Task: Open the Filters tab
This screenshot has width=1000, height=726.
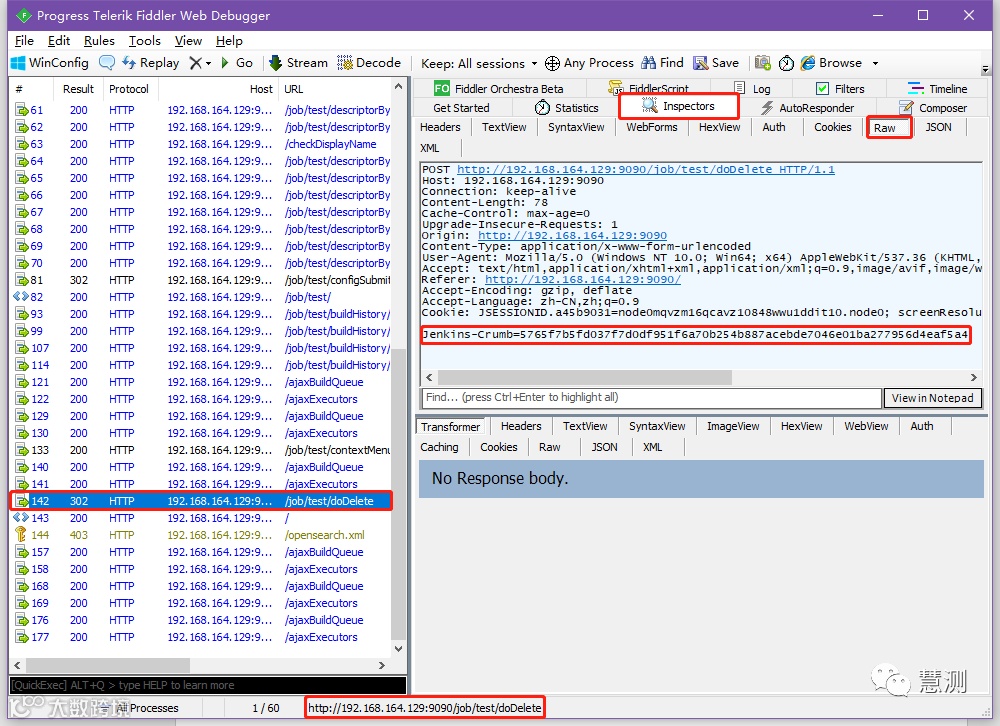Action: click(x=840, y=89)
